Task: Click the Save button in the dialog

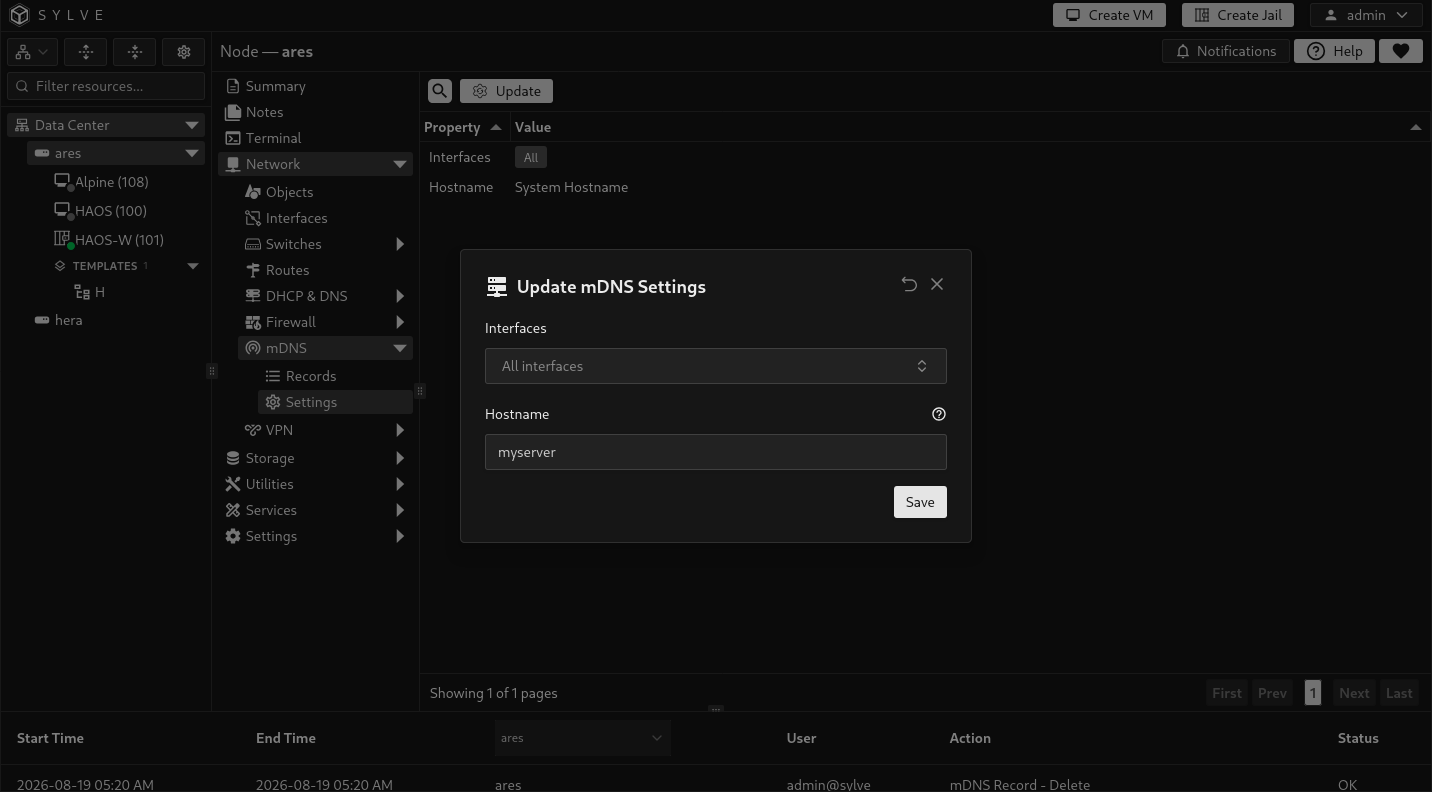Action: pos(920,502)
